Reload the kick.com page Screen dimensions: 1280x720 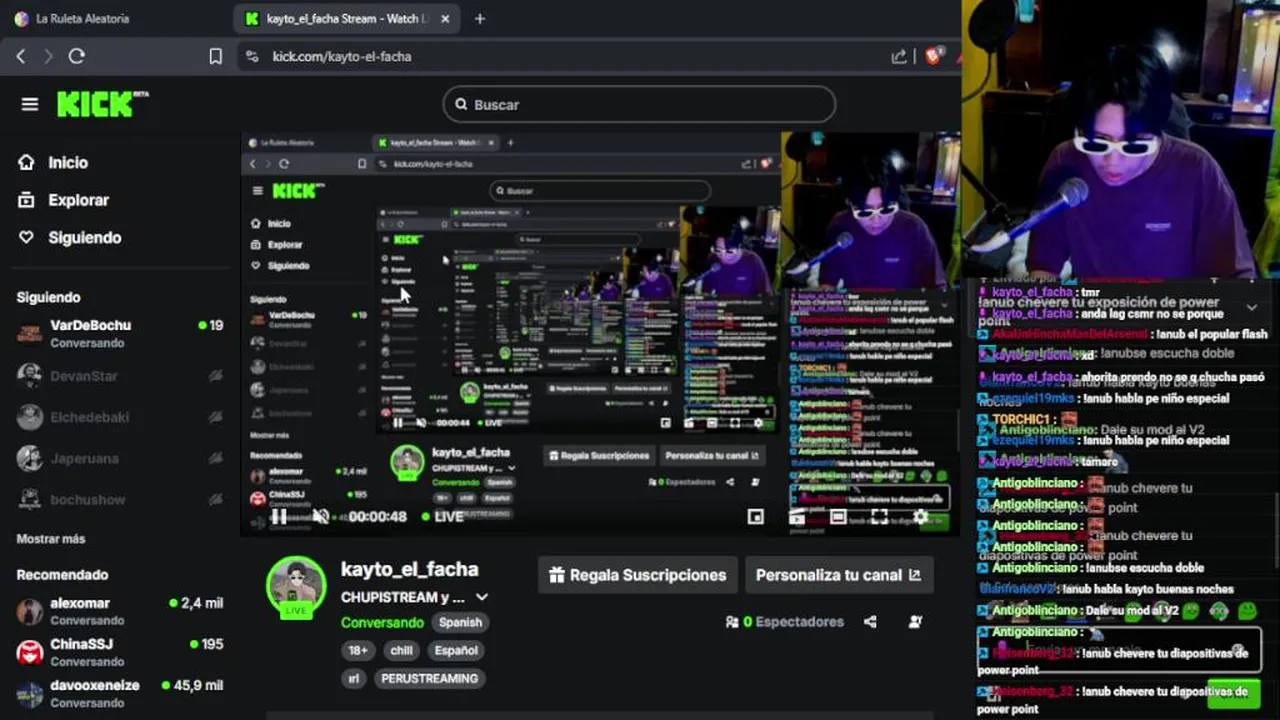coord(76,57)
